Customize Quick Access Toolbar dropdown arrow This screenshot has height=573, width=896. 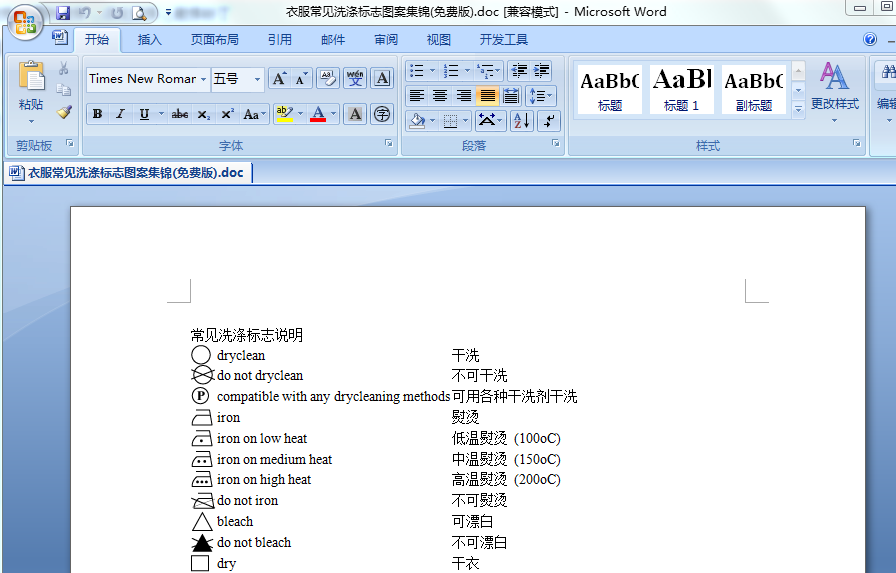pos(168,12)
